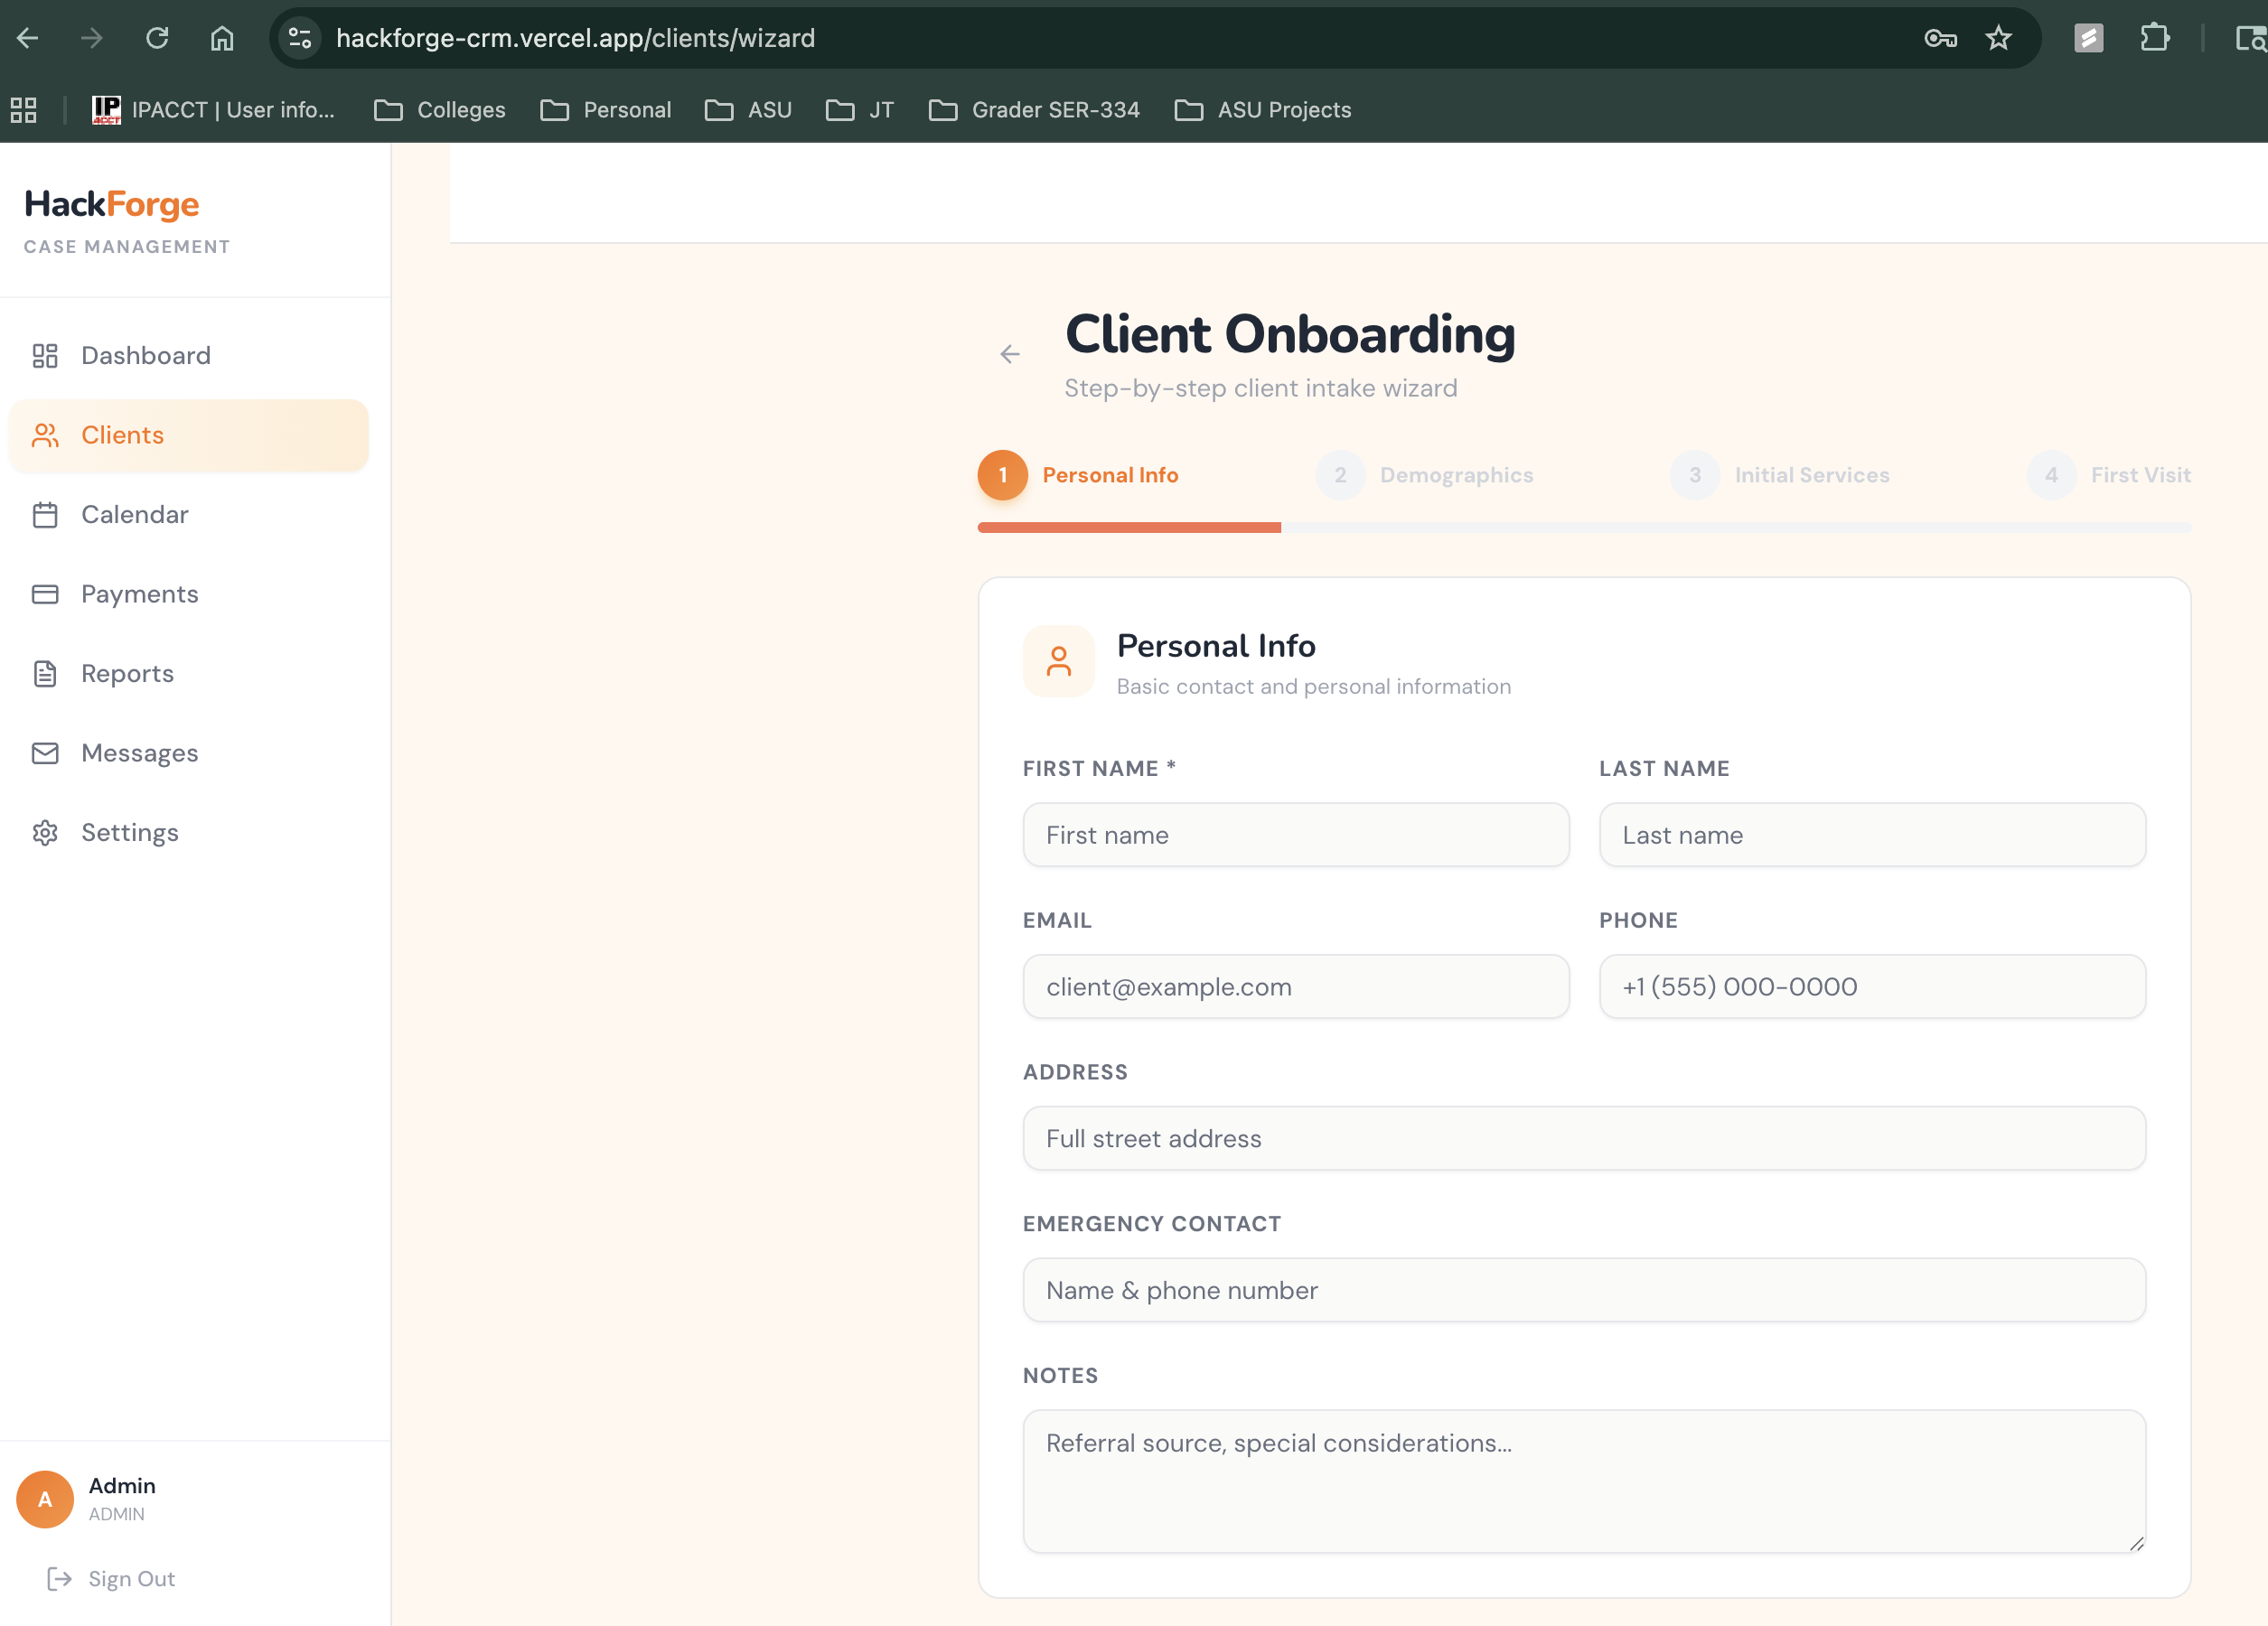Click the Calendar sidebar icon

coord(45,514)
